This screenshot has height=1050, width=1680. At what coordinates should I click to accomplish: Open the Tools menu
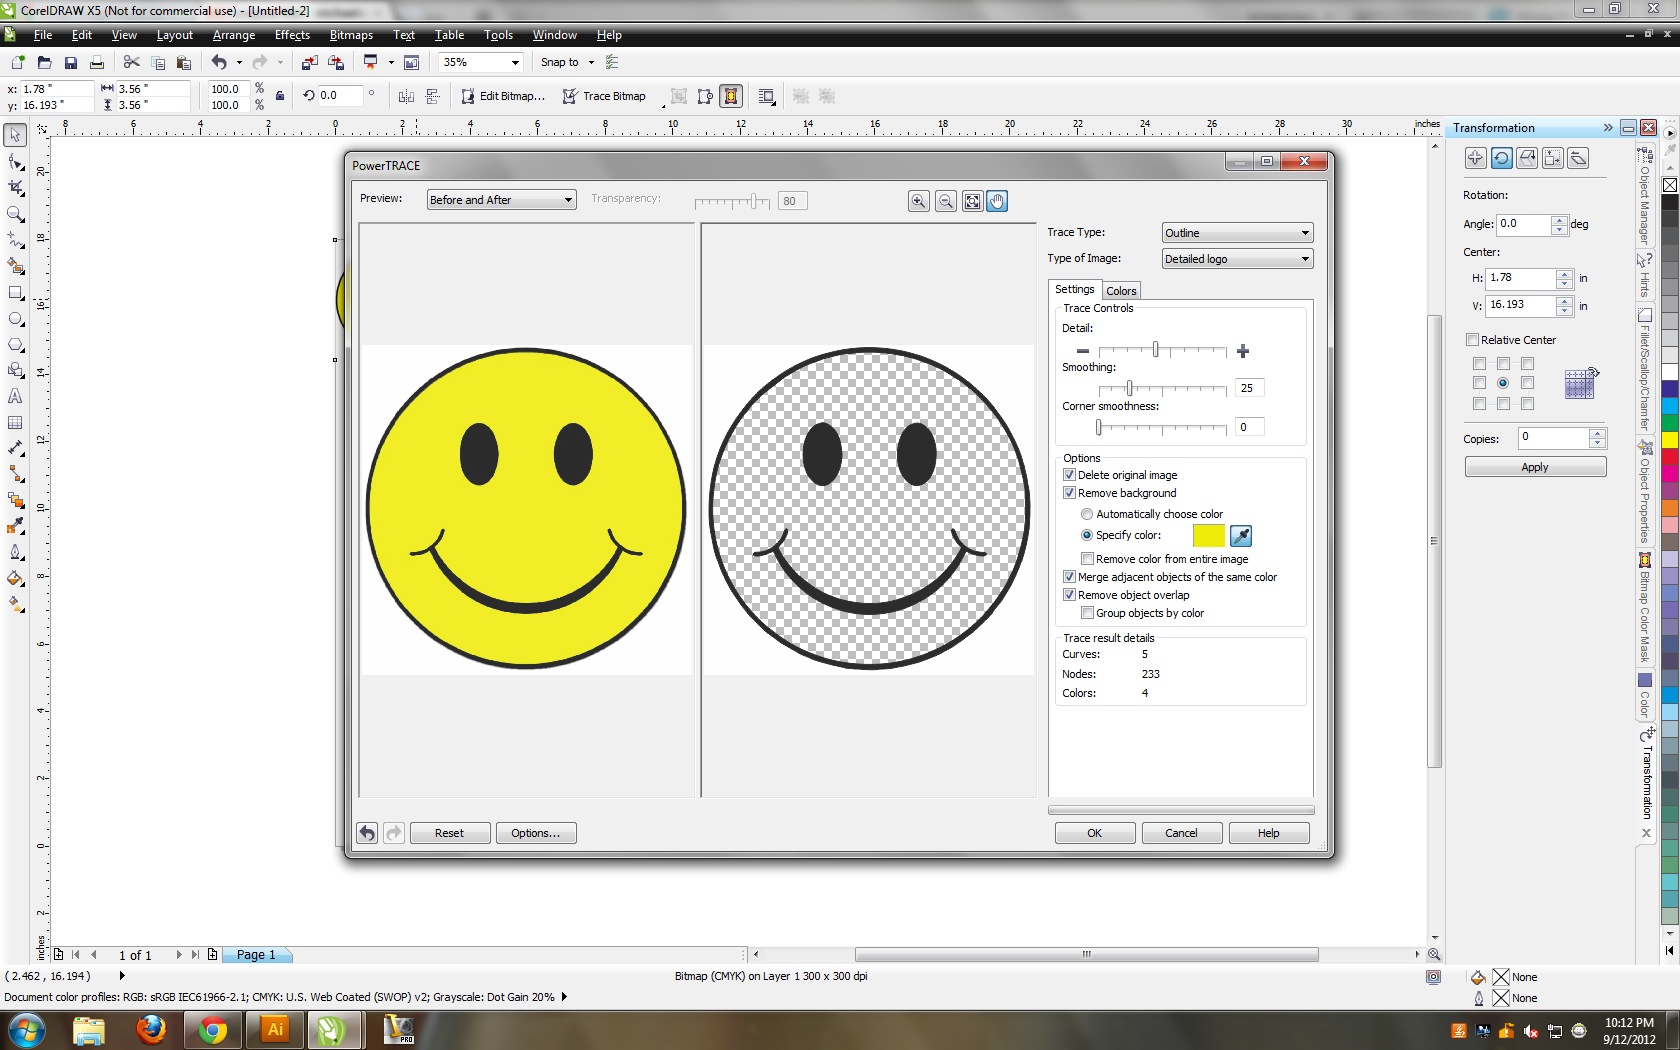point(498,35)
